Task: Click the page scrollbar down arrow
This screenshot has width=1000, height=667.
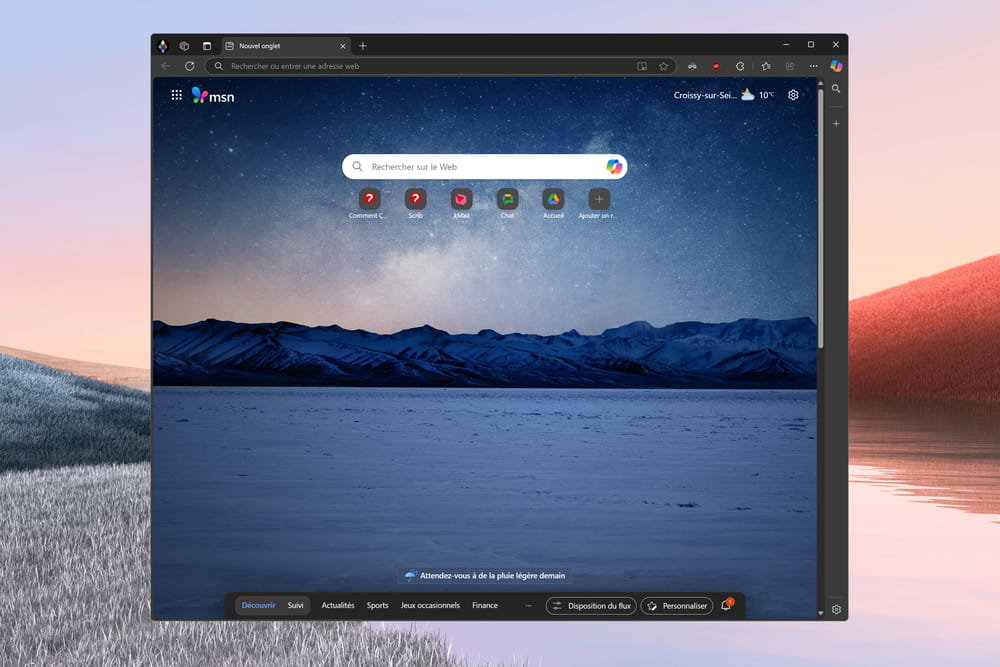Action: pyautogui.click(x=821, y=613)
